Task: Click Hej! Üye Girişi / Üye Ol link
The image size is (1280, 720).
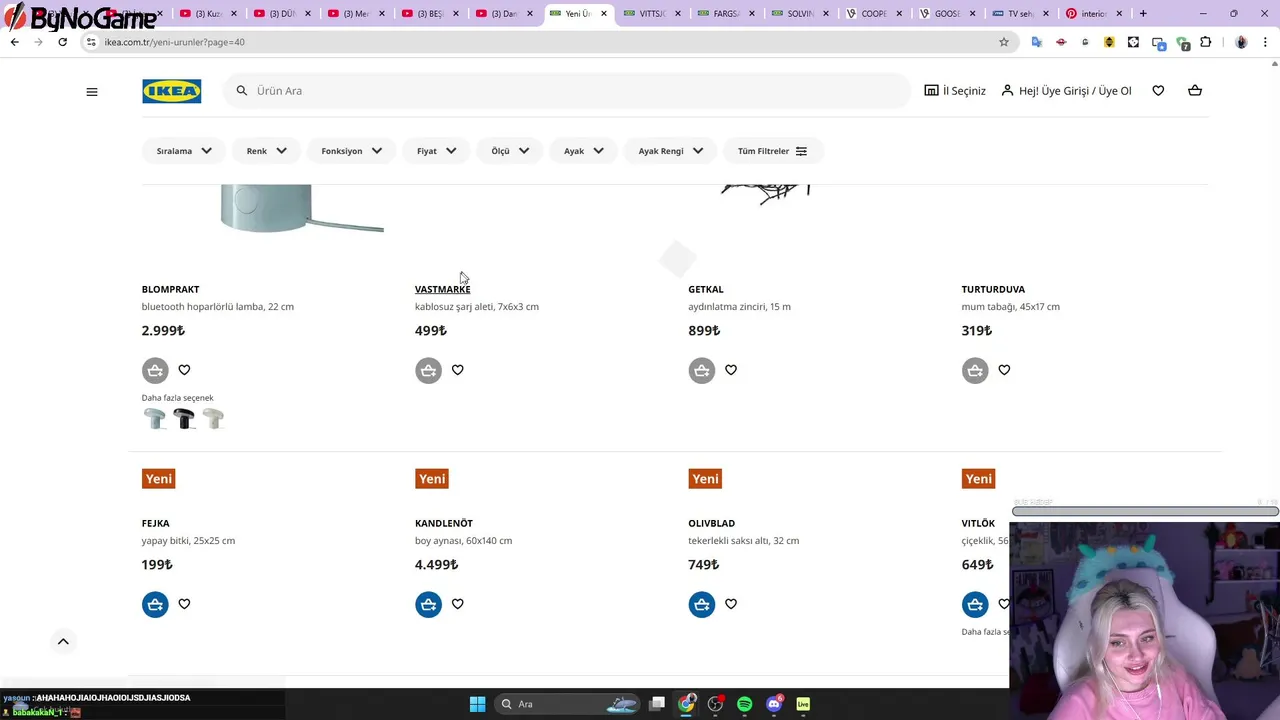Action: pos(1066,91)
